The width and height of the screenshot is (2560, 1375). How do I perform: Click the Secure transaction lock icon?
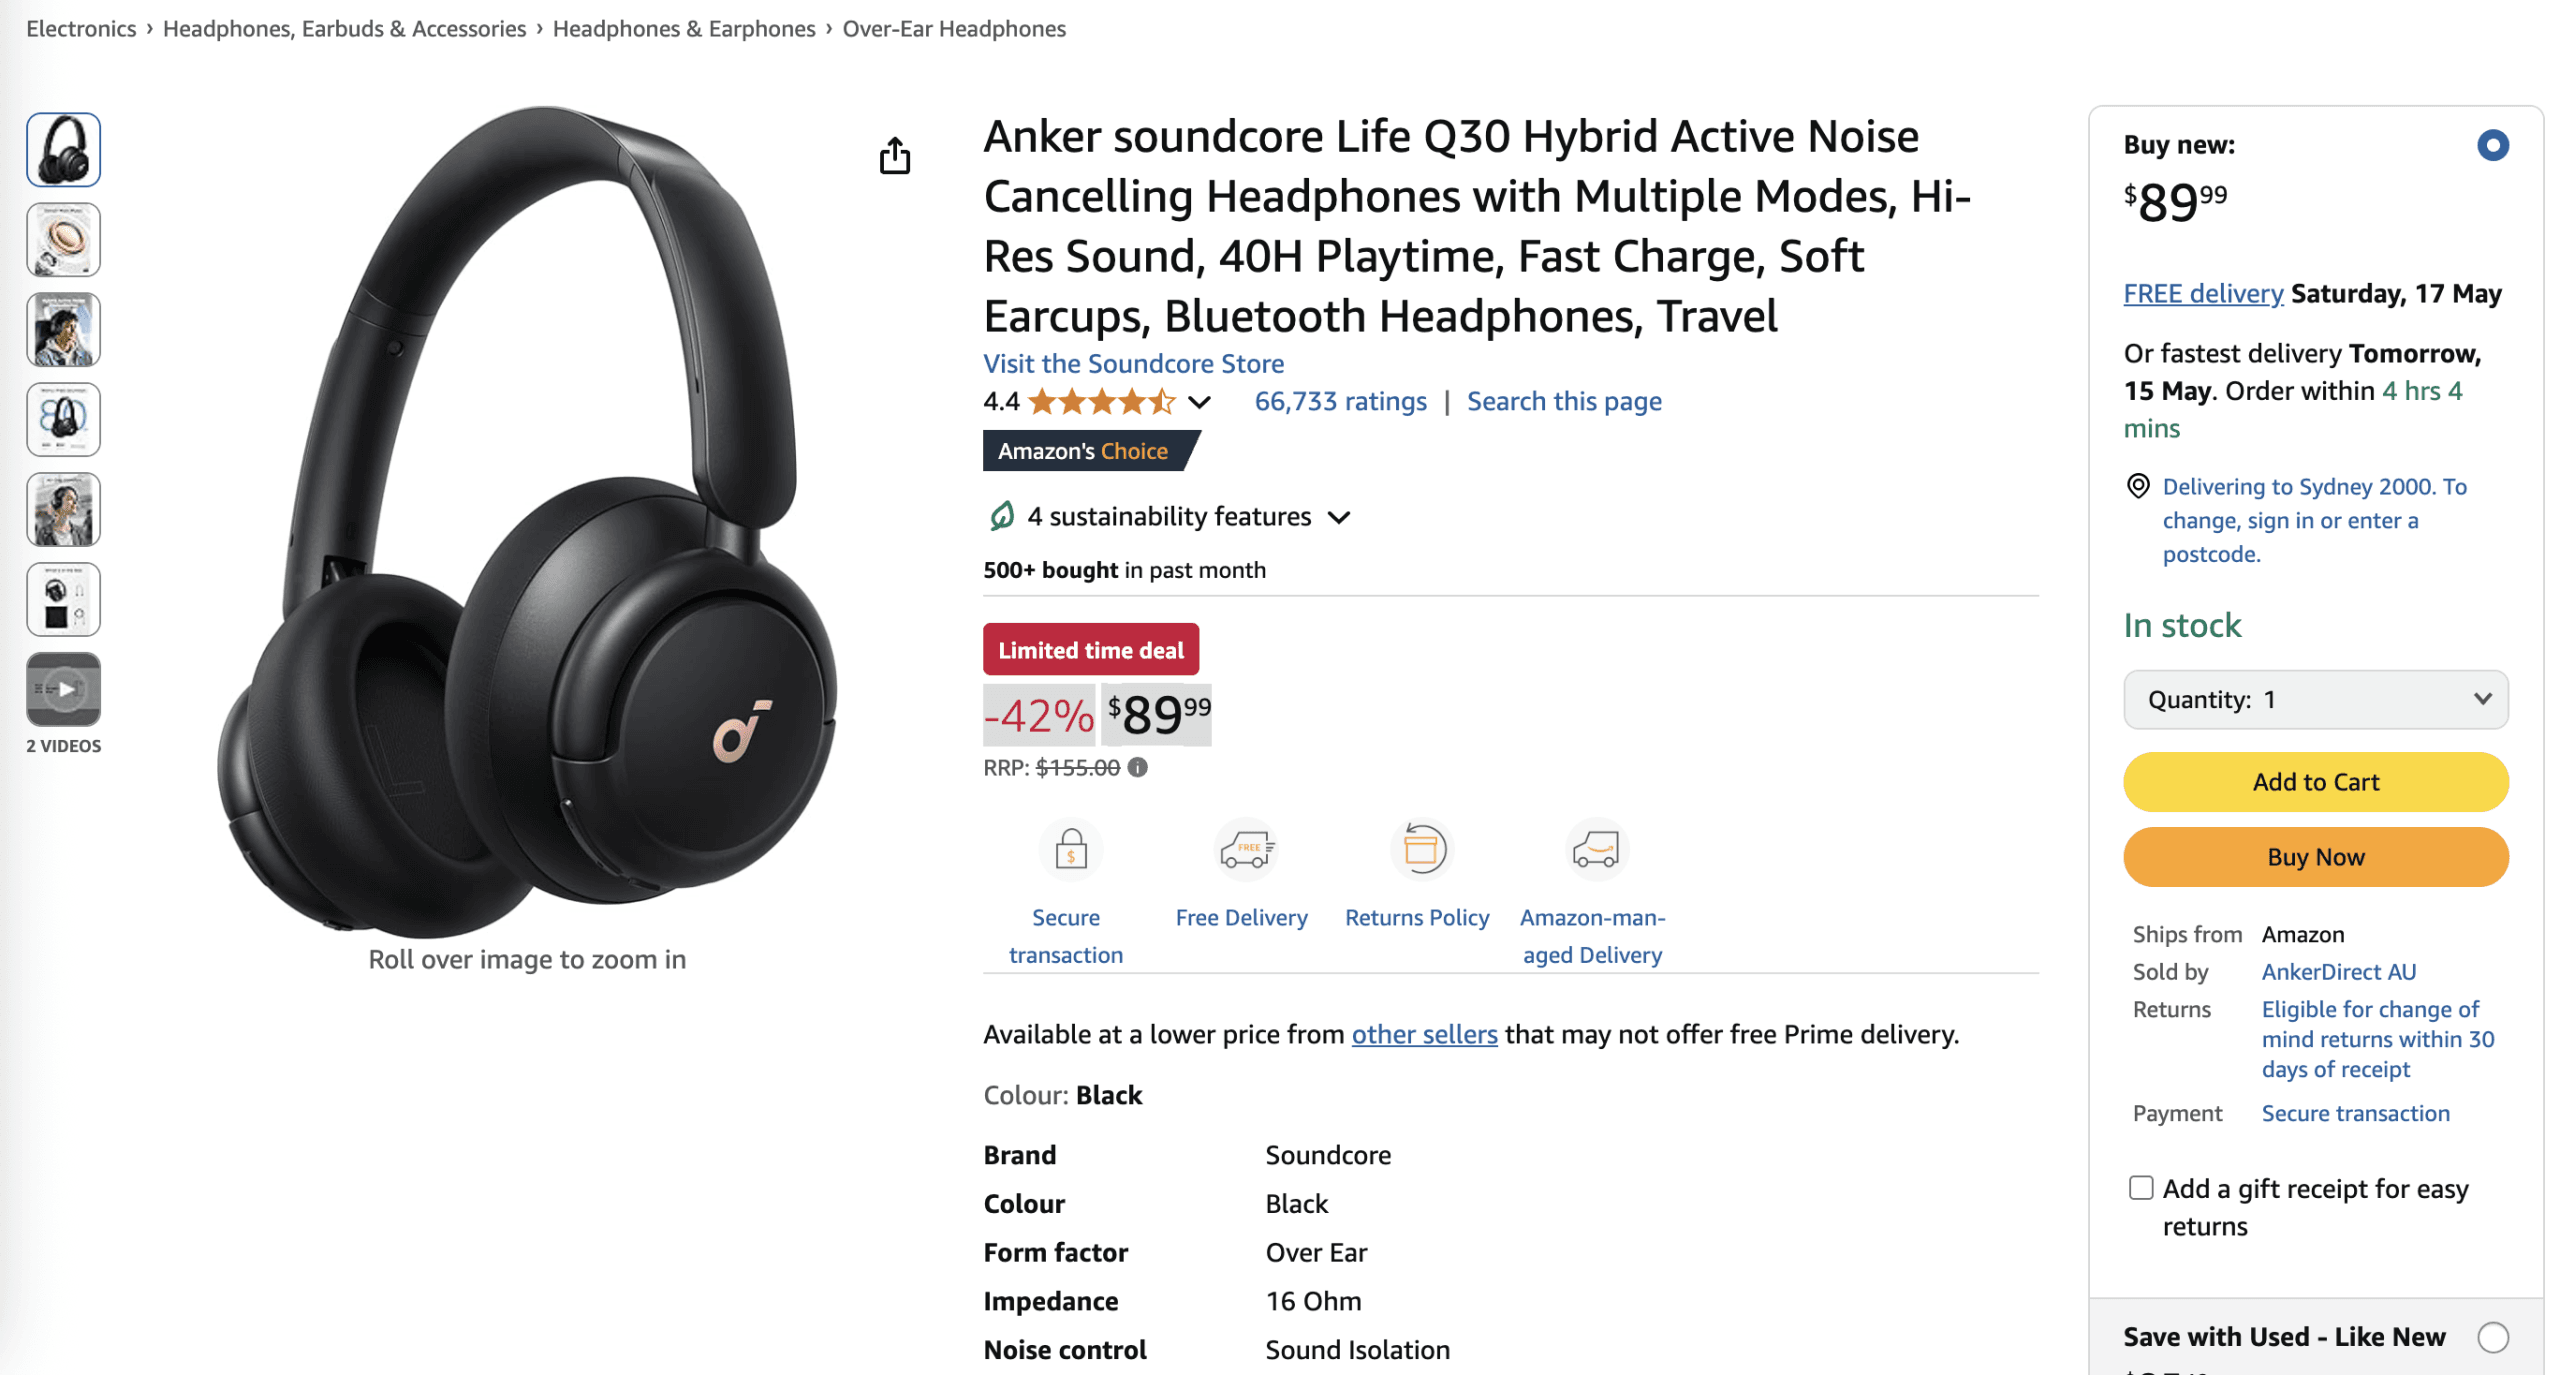[x=1071, y=848]
